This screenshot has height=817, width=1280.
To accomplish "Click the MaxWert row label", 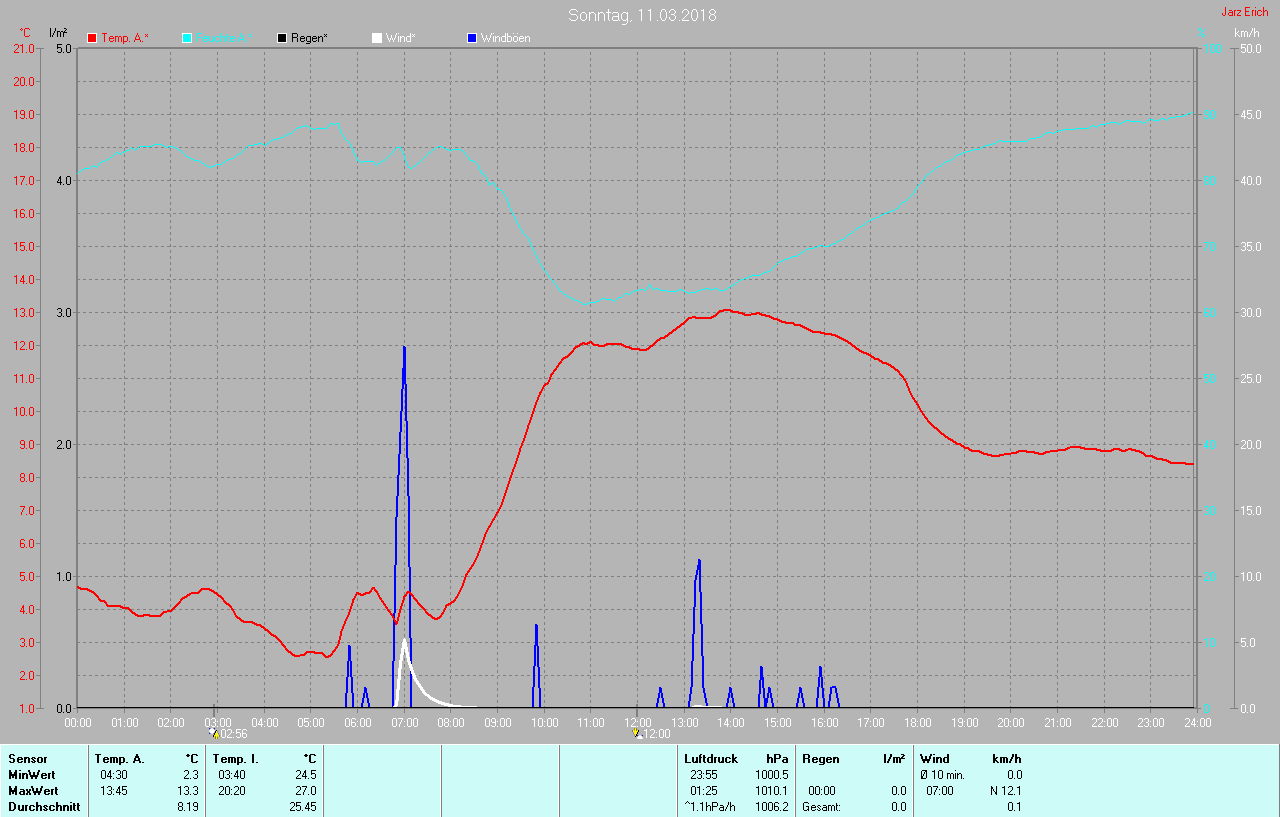I will [33, 791].
